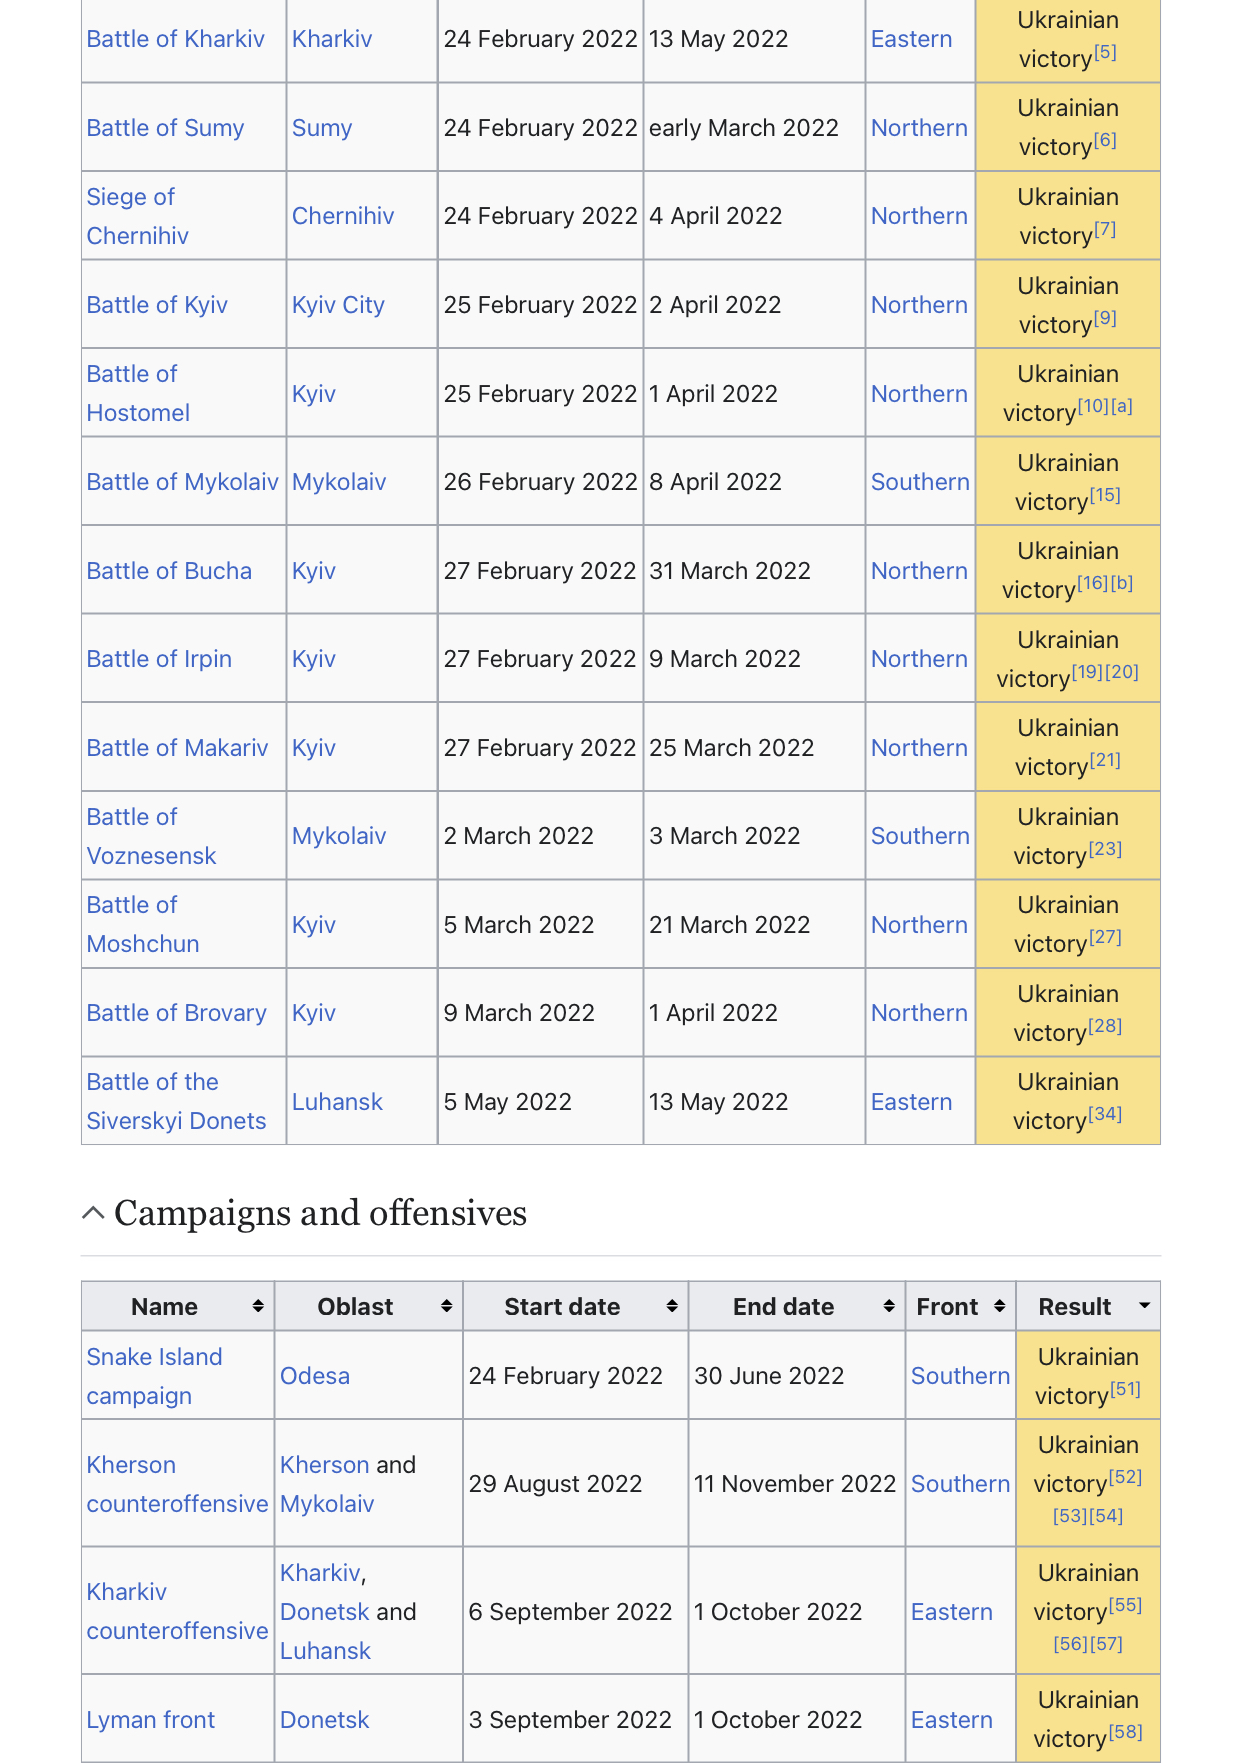Open the Lyman front link
The height and width of the screenshot is (1763, 1242).
point(150,1720)
